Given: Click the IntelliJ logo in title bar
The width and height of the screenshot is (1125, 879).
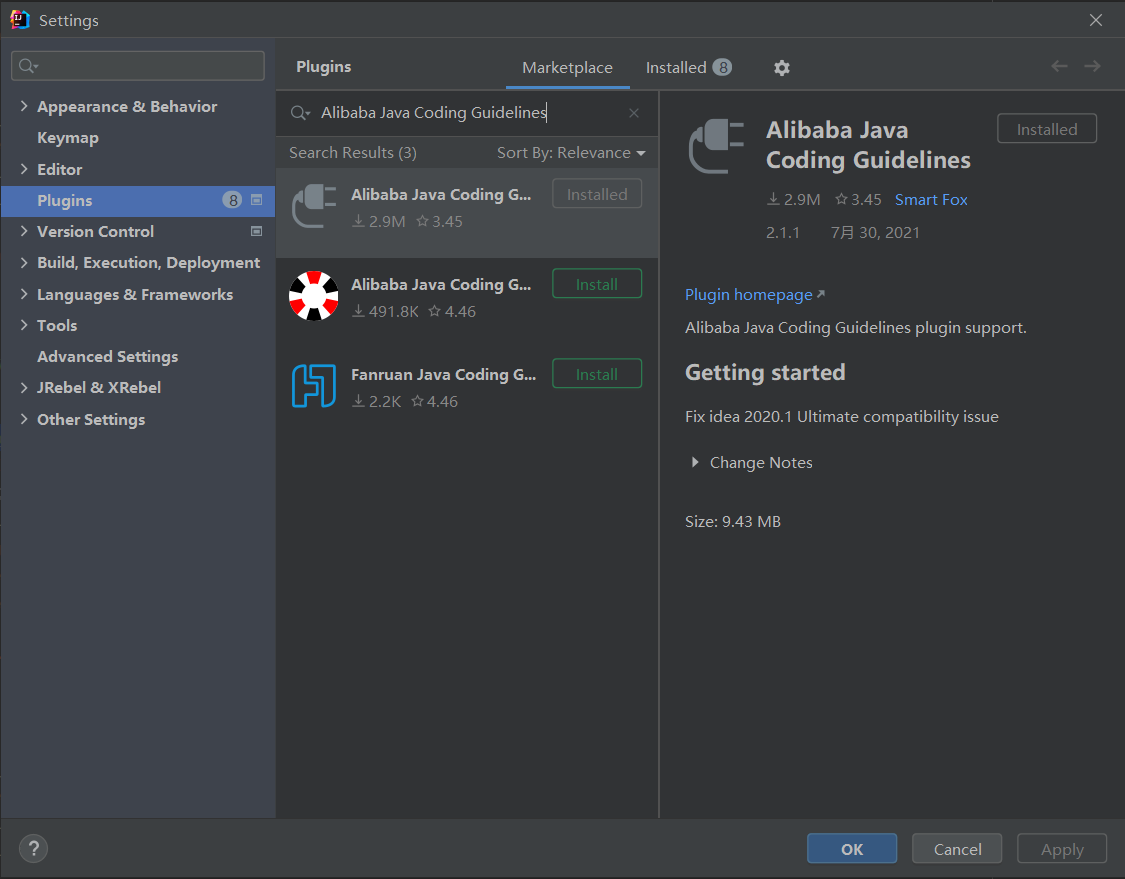Looking at the screenshot, I should click(19, 19).
